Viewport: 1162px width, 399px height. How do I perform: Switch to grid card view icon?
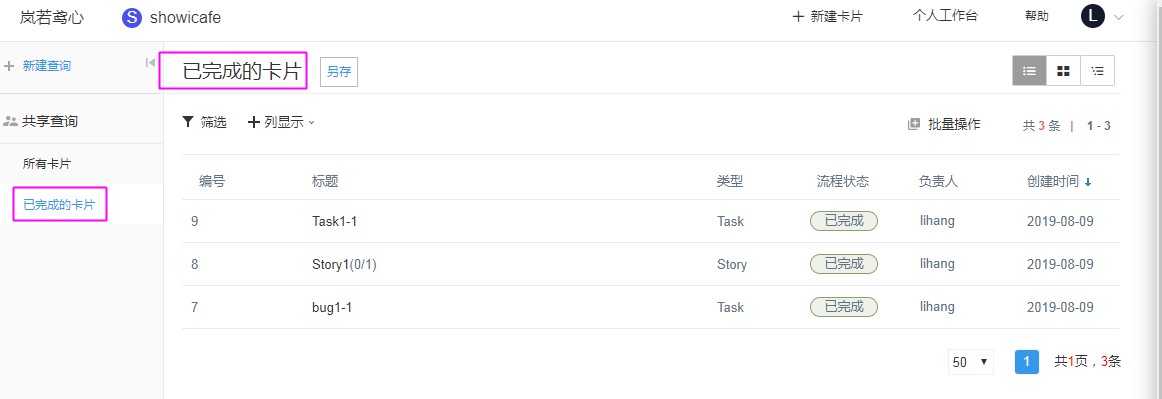coord(1063,70)
